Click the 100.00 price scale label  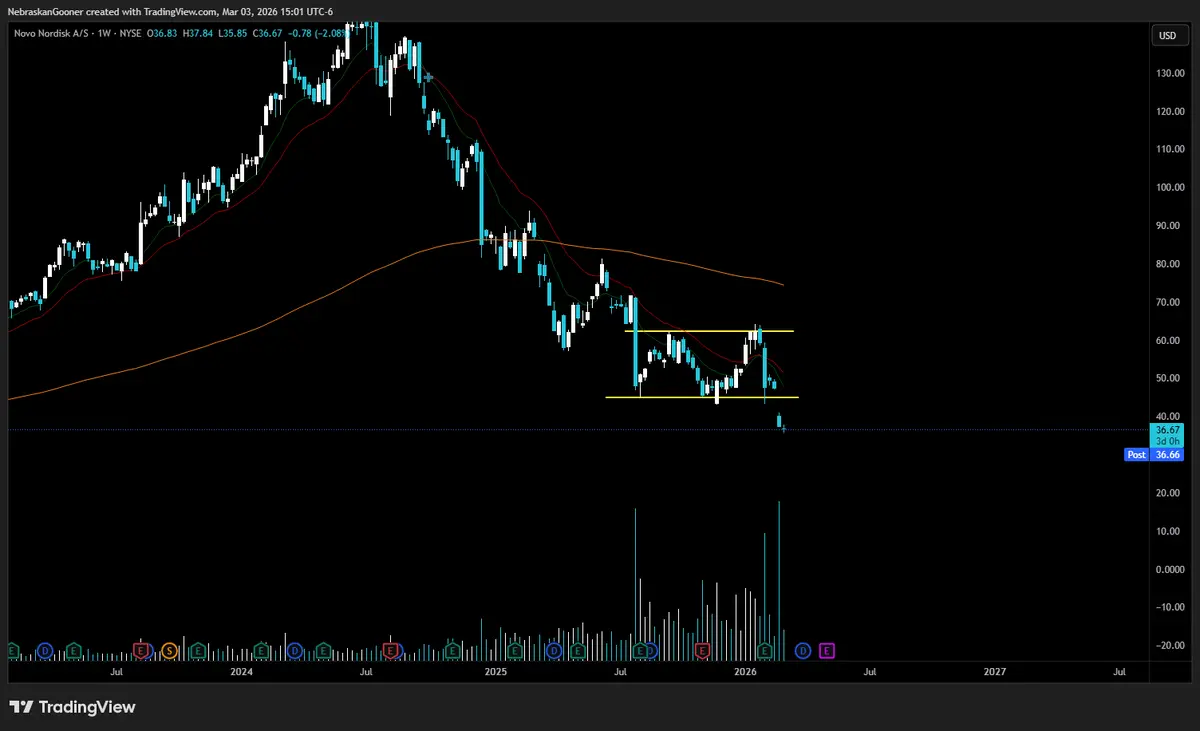1171,188
